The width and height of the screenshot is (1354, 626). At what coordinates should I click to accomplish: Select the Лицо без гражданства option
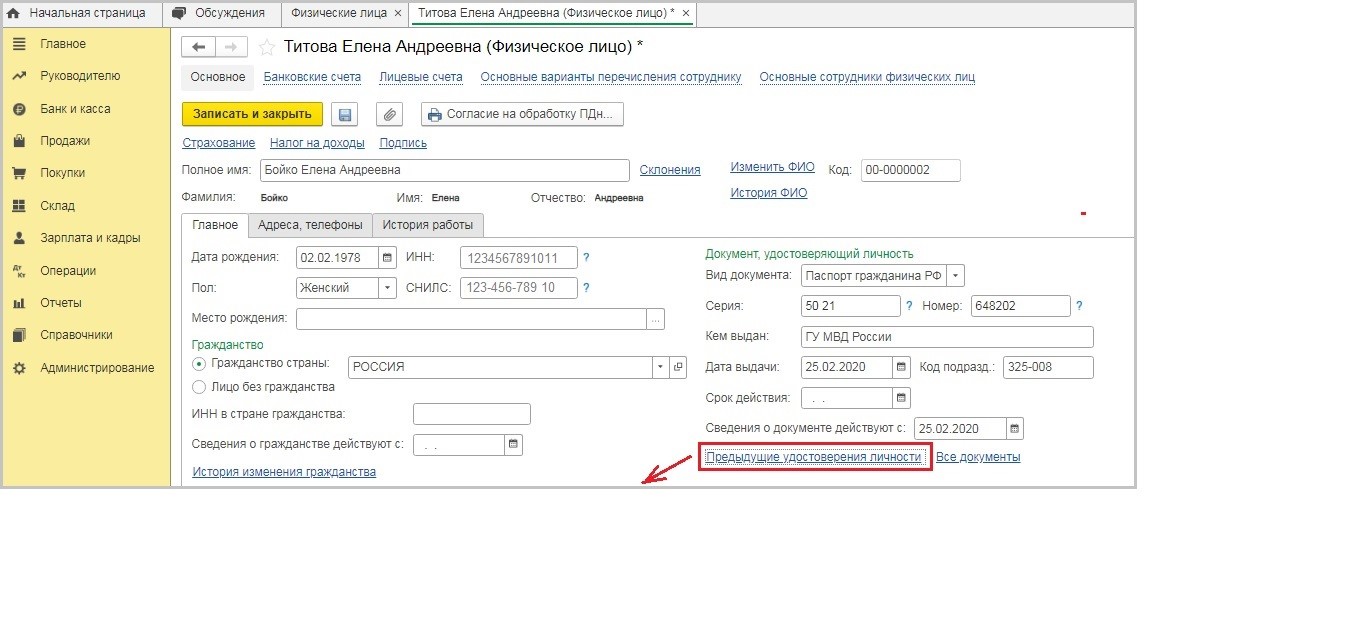pyautogui.click(x=199, y=387)
